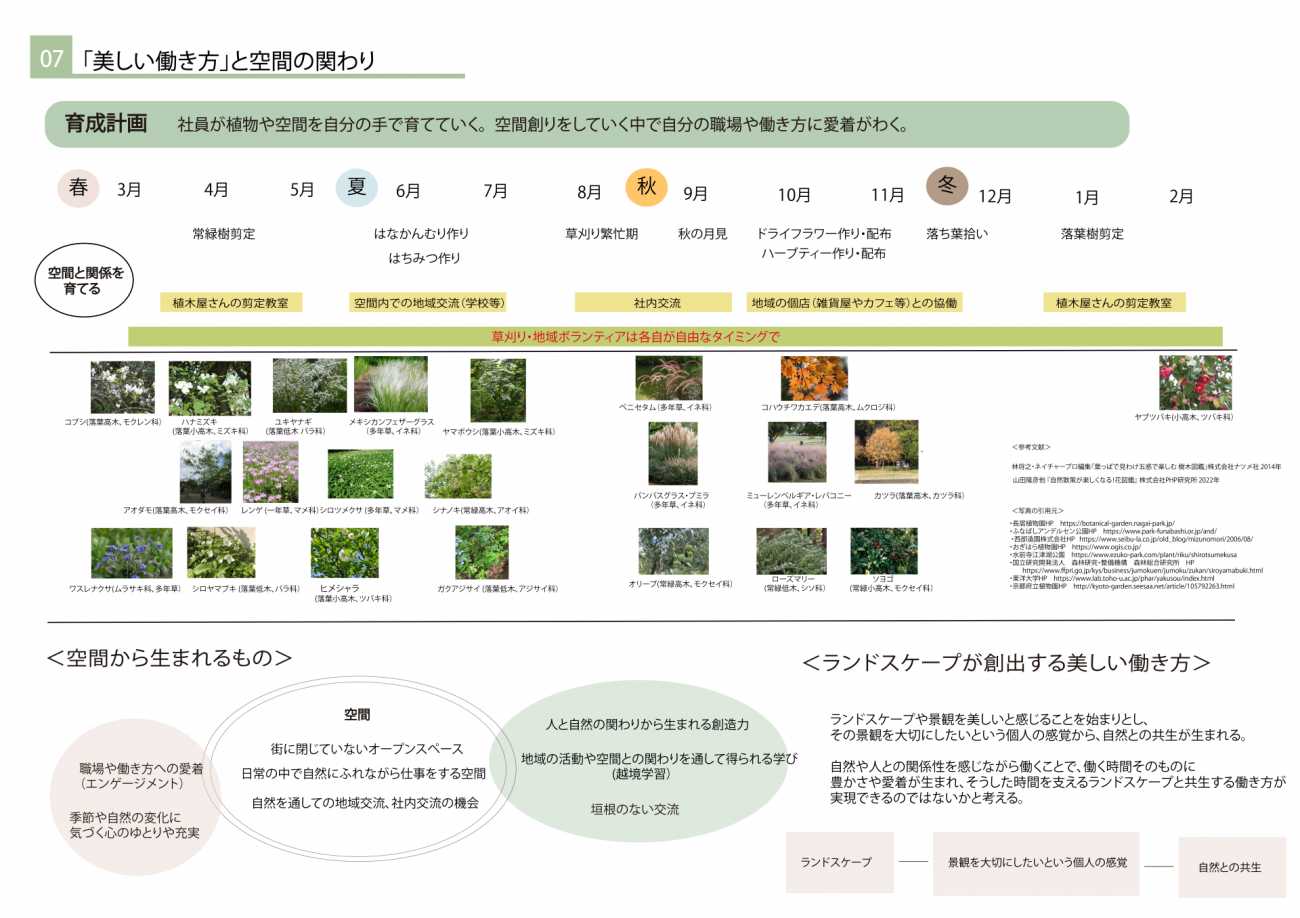This screenshot has width=1300, height=918.
Task: Open the コブシ magnolia photo
Action: pyautogui.click(x=122, y=387)
